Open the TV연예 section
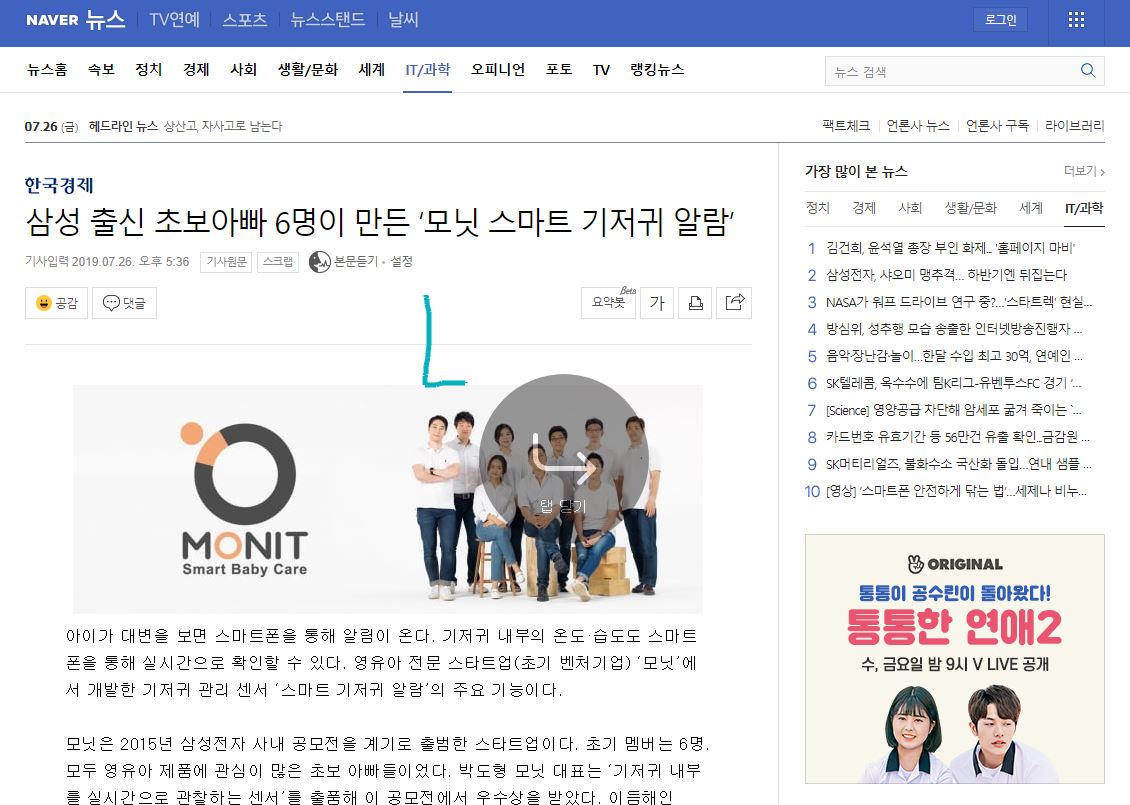 174,19
